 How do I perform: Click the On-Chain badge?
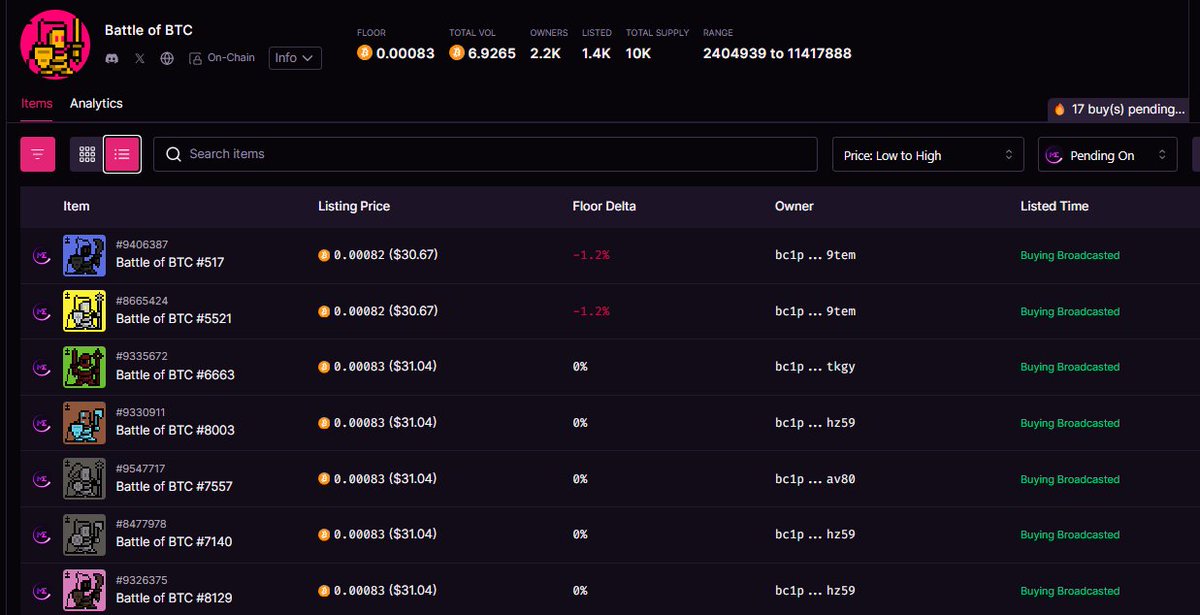pos(222,58)
